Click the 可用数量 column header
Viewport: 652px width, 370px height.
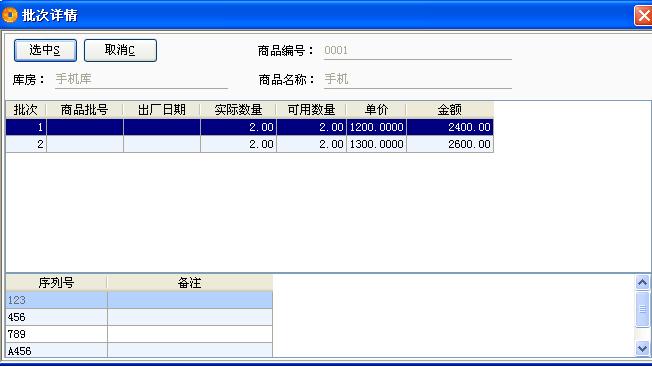coord(311,110)
